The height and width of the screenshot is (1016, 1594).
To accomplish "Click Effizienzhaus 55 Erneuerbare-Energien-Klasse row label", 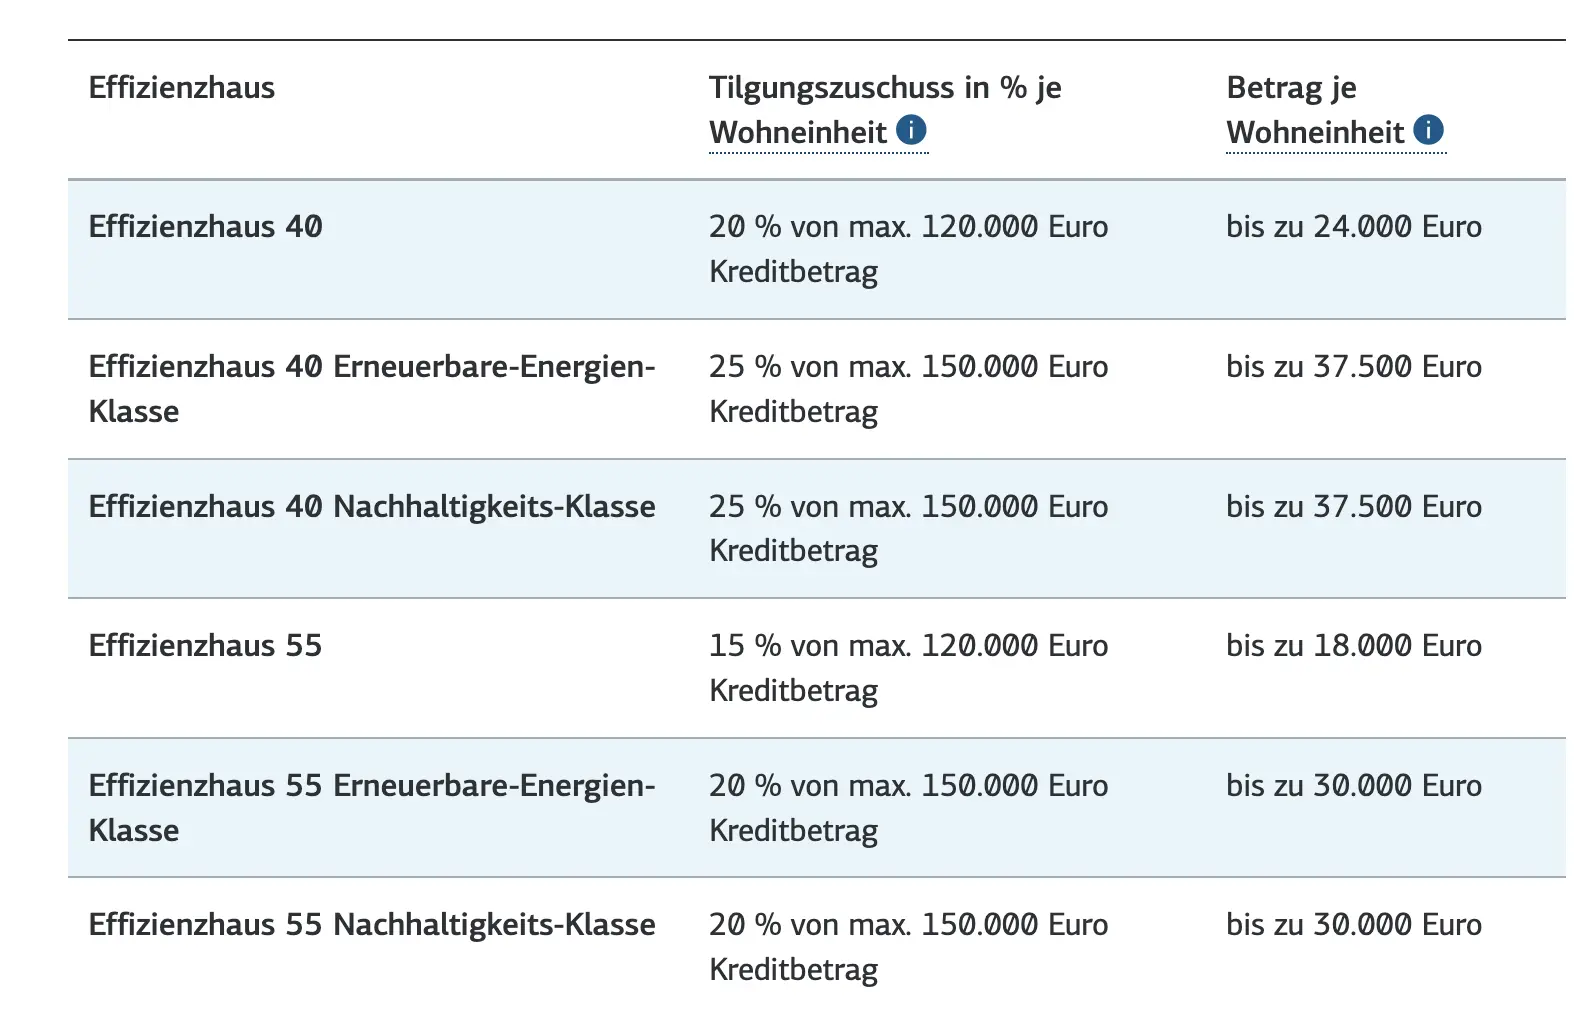I will click(x=372, y=808).
